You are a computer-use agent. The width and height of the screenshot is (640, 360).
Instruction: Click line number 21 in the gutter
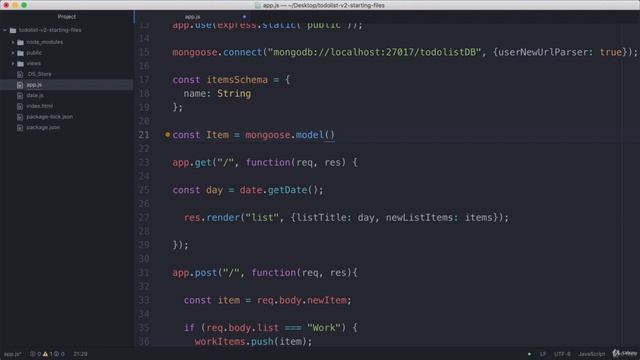click(x=144, y=135)
